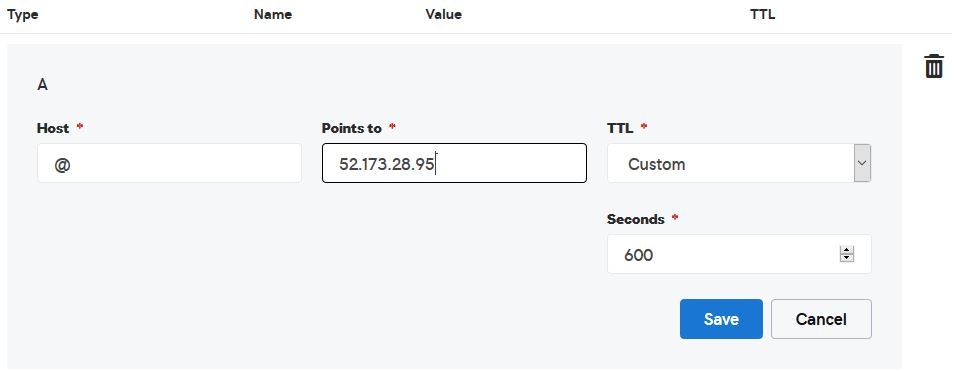This screenshot has width=957, height=371.
Task: Increase Seconds with the up spinner arrow
Action: [x=847, y=250]
